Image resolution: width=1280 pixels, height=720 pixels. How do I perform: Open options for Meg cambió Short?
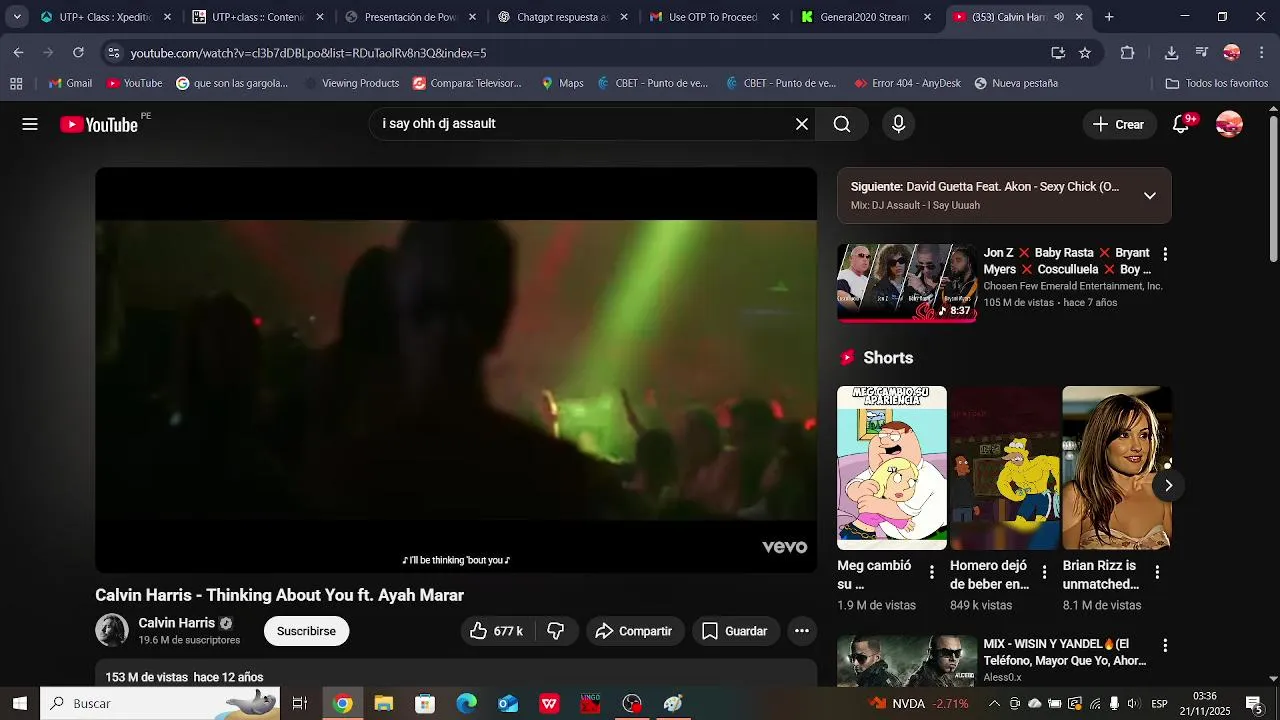[x=931, y=572]
